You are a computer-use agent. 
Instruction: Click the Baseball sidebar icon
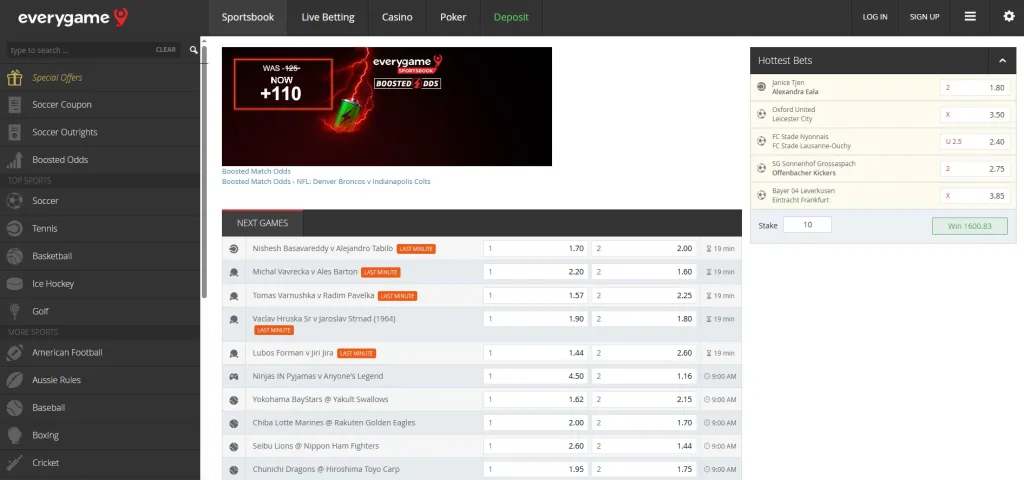tap(14, 408)
